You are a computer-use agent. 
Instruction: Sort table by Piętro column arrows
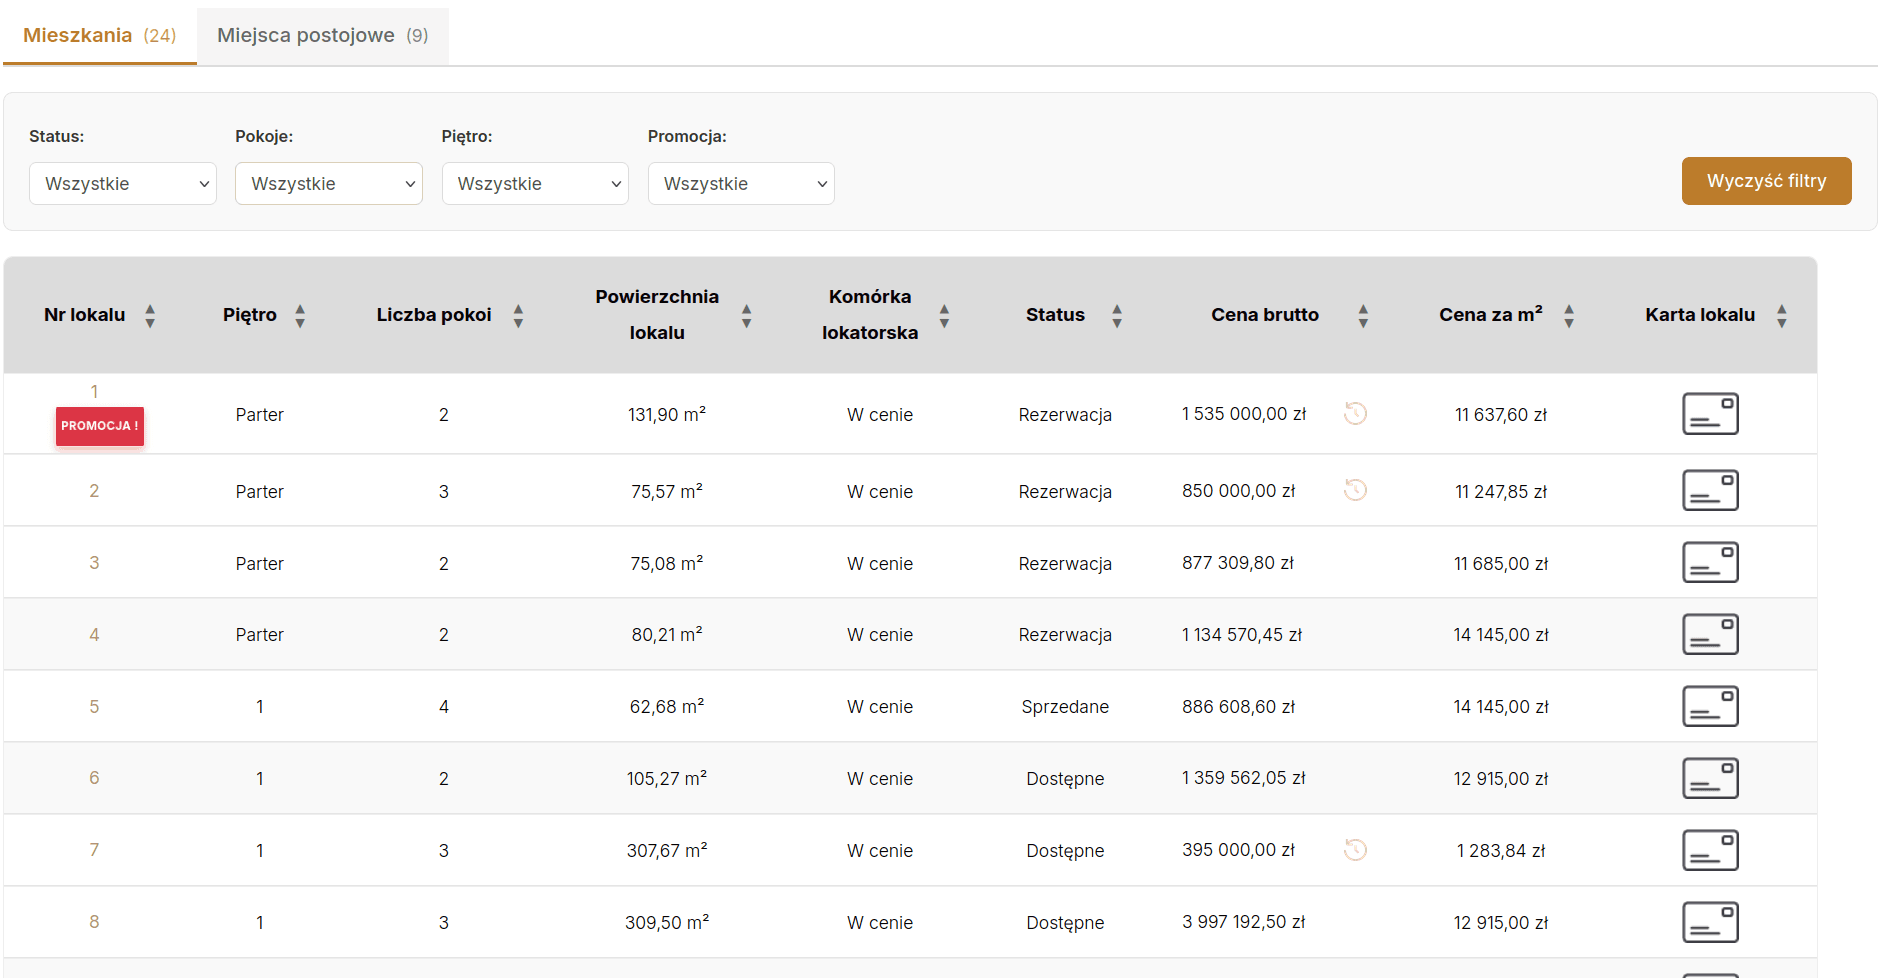pyautogui.click(x=300, y=316)
